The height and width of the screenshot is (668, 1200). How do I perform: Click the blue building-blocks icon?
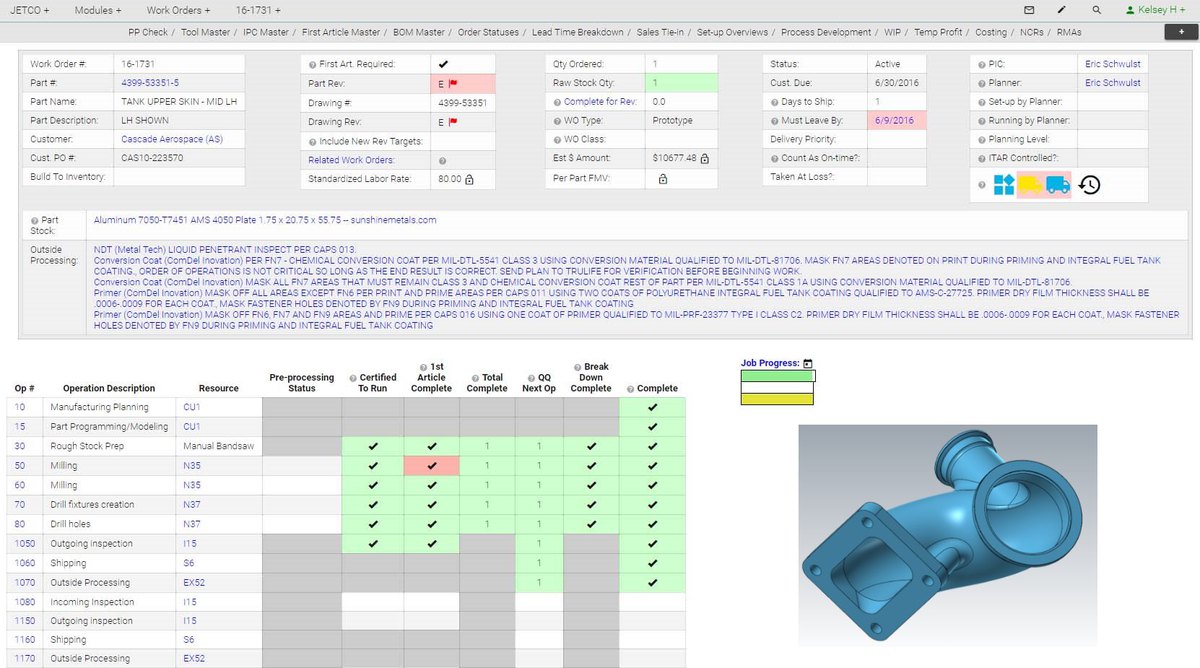click(x=1004, y=184)
